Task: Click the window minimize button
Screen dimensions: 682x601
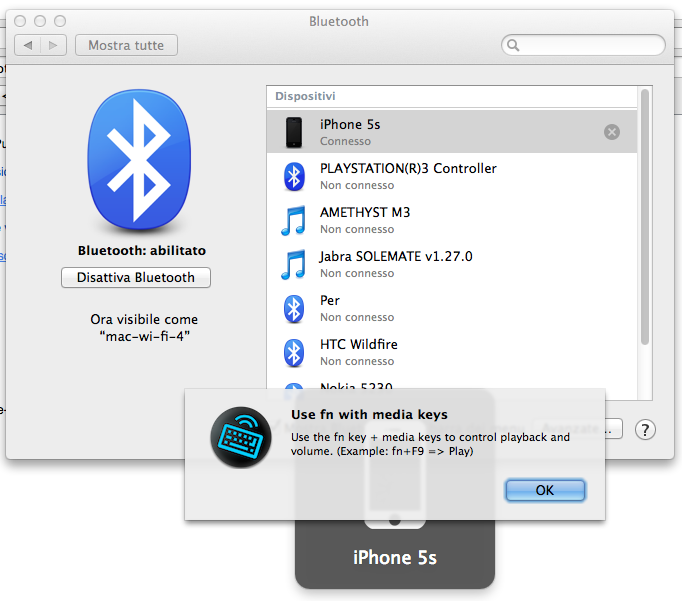Action: click(40, 21)
